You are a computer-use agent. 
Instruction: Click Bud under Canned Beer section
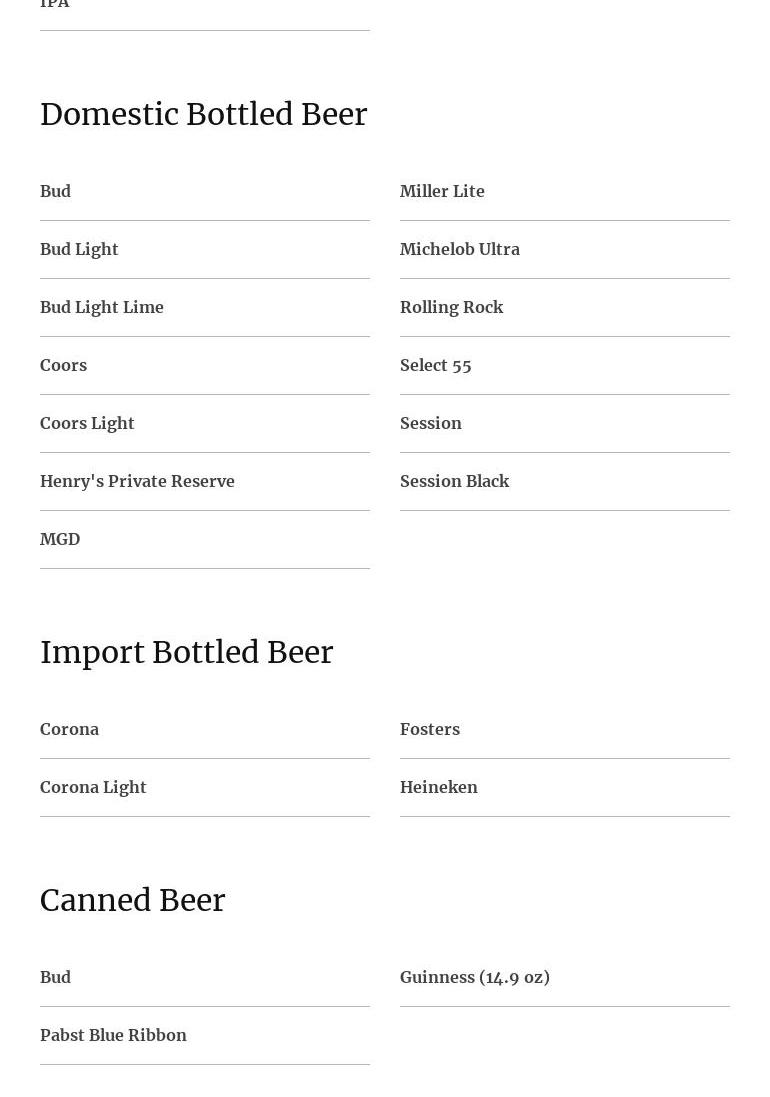[x=55, y=977]
